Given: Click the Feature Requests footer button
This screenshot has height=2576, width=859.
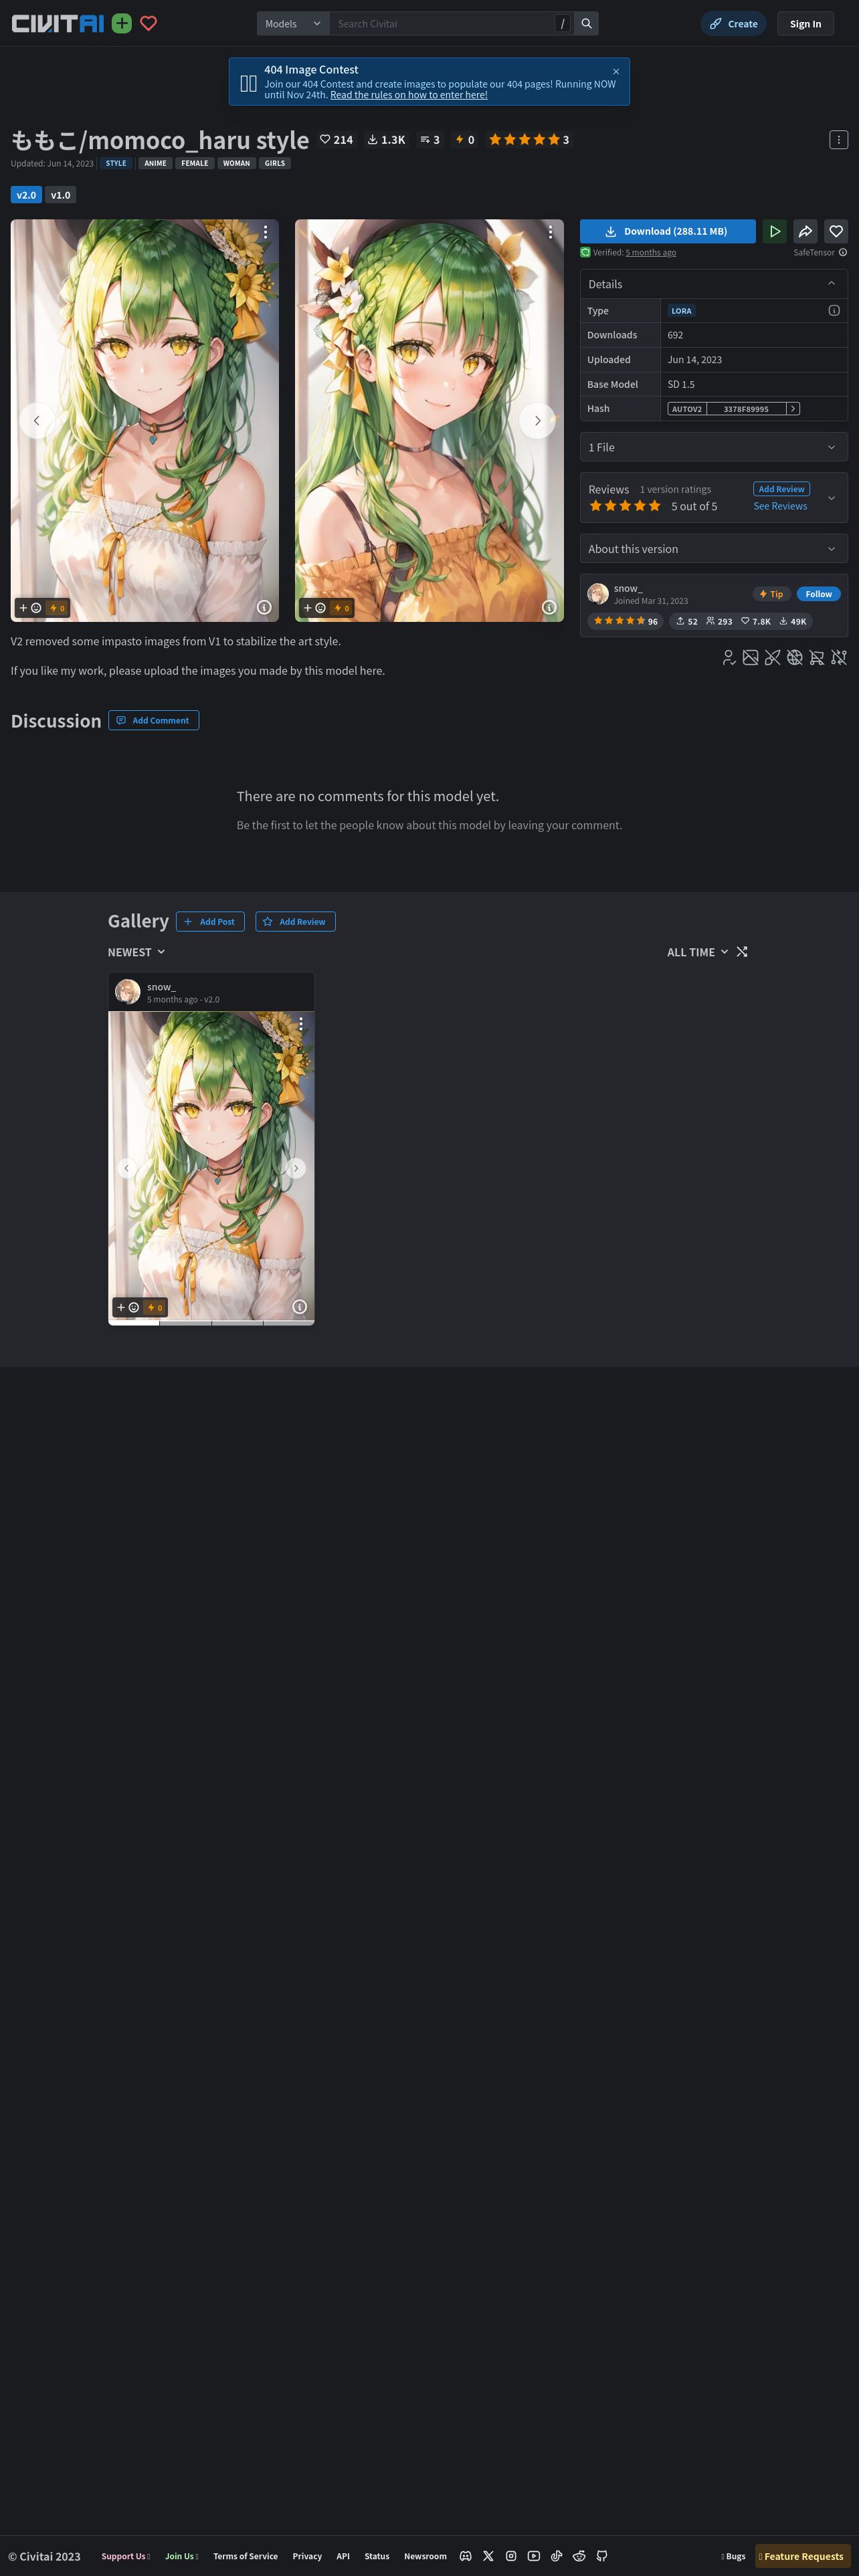Looking at the screenshot, I should (802, 2555).
